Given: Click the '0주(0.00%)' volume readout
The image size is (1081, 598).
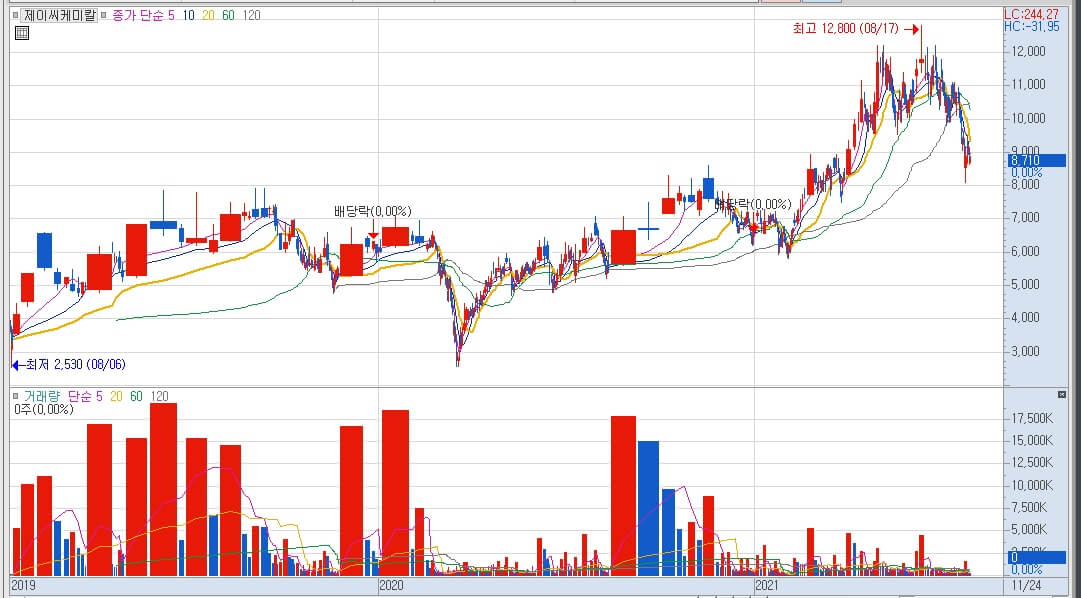Looking at the screenshot, I should coord(44,410).
